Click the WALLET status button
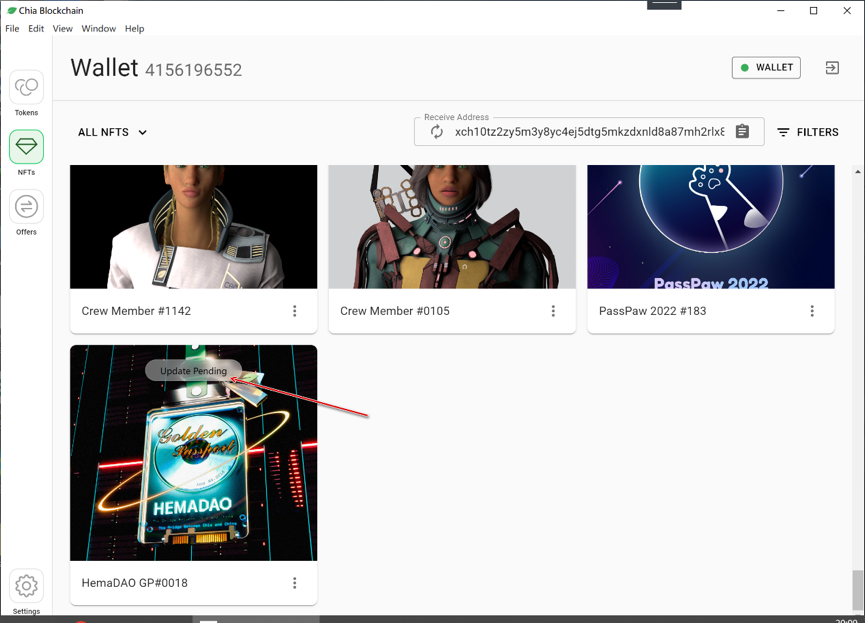This screenshot has height=623, width=865. coord(766,68)
